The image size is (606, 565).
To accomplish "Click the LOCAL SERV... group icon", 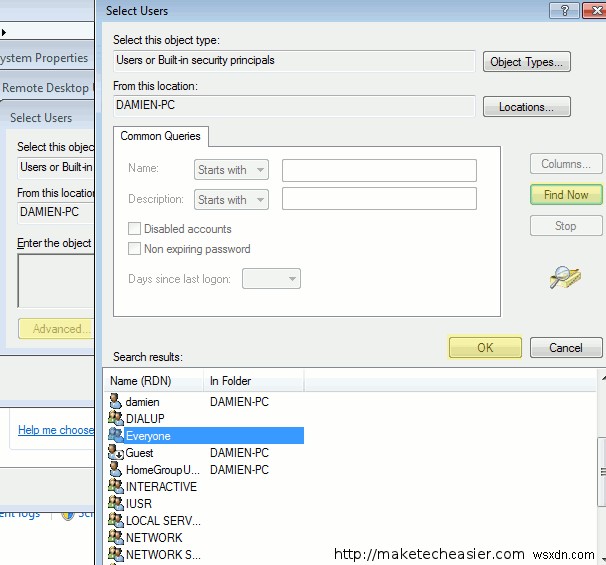I will [116, 520].
